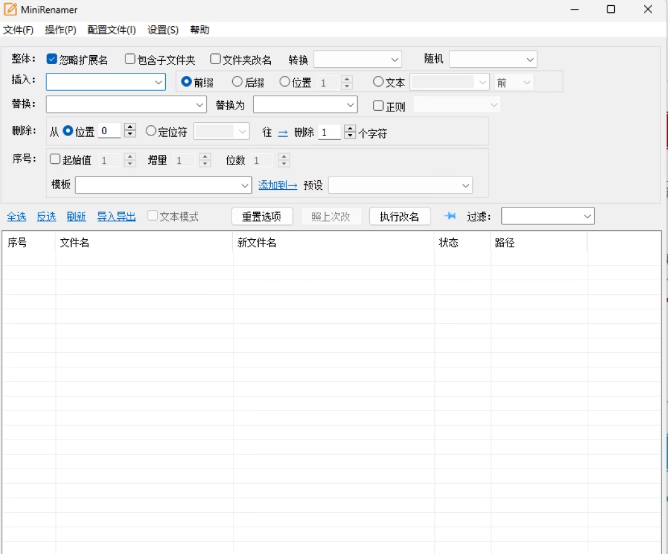668x554 pixels.
Task: Click the 删除 character count field
Action: click(x=331, y=132)
